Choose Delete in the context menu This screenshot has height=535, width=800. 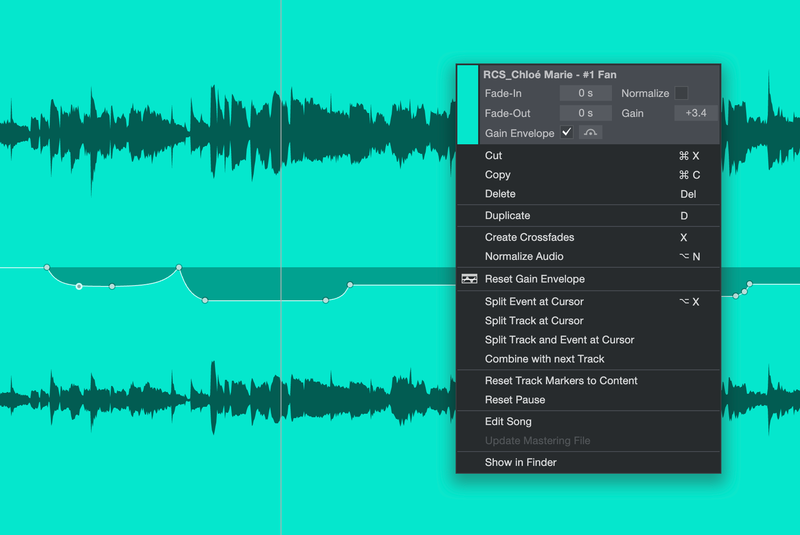point(500,194)
